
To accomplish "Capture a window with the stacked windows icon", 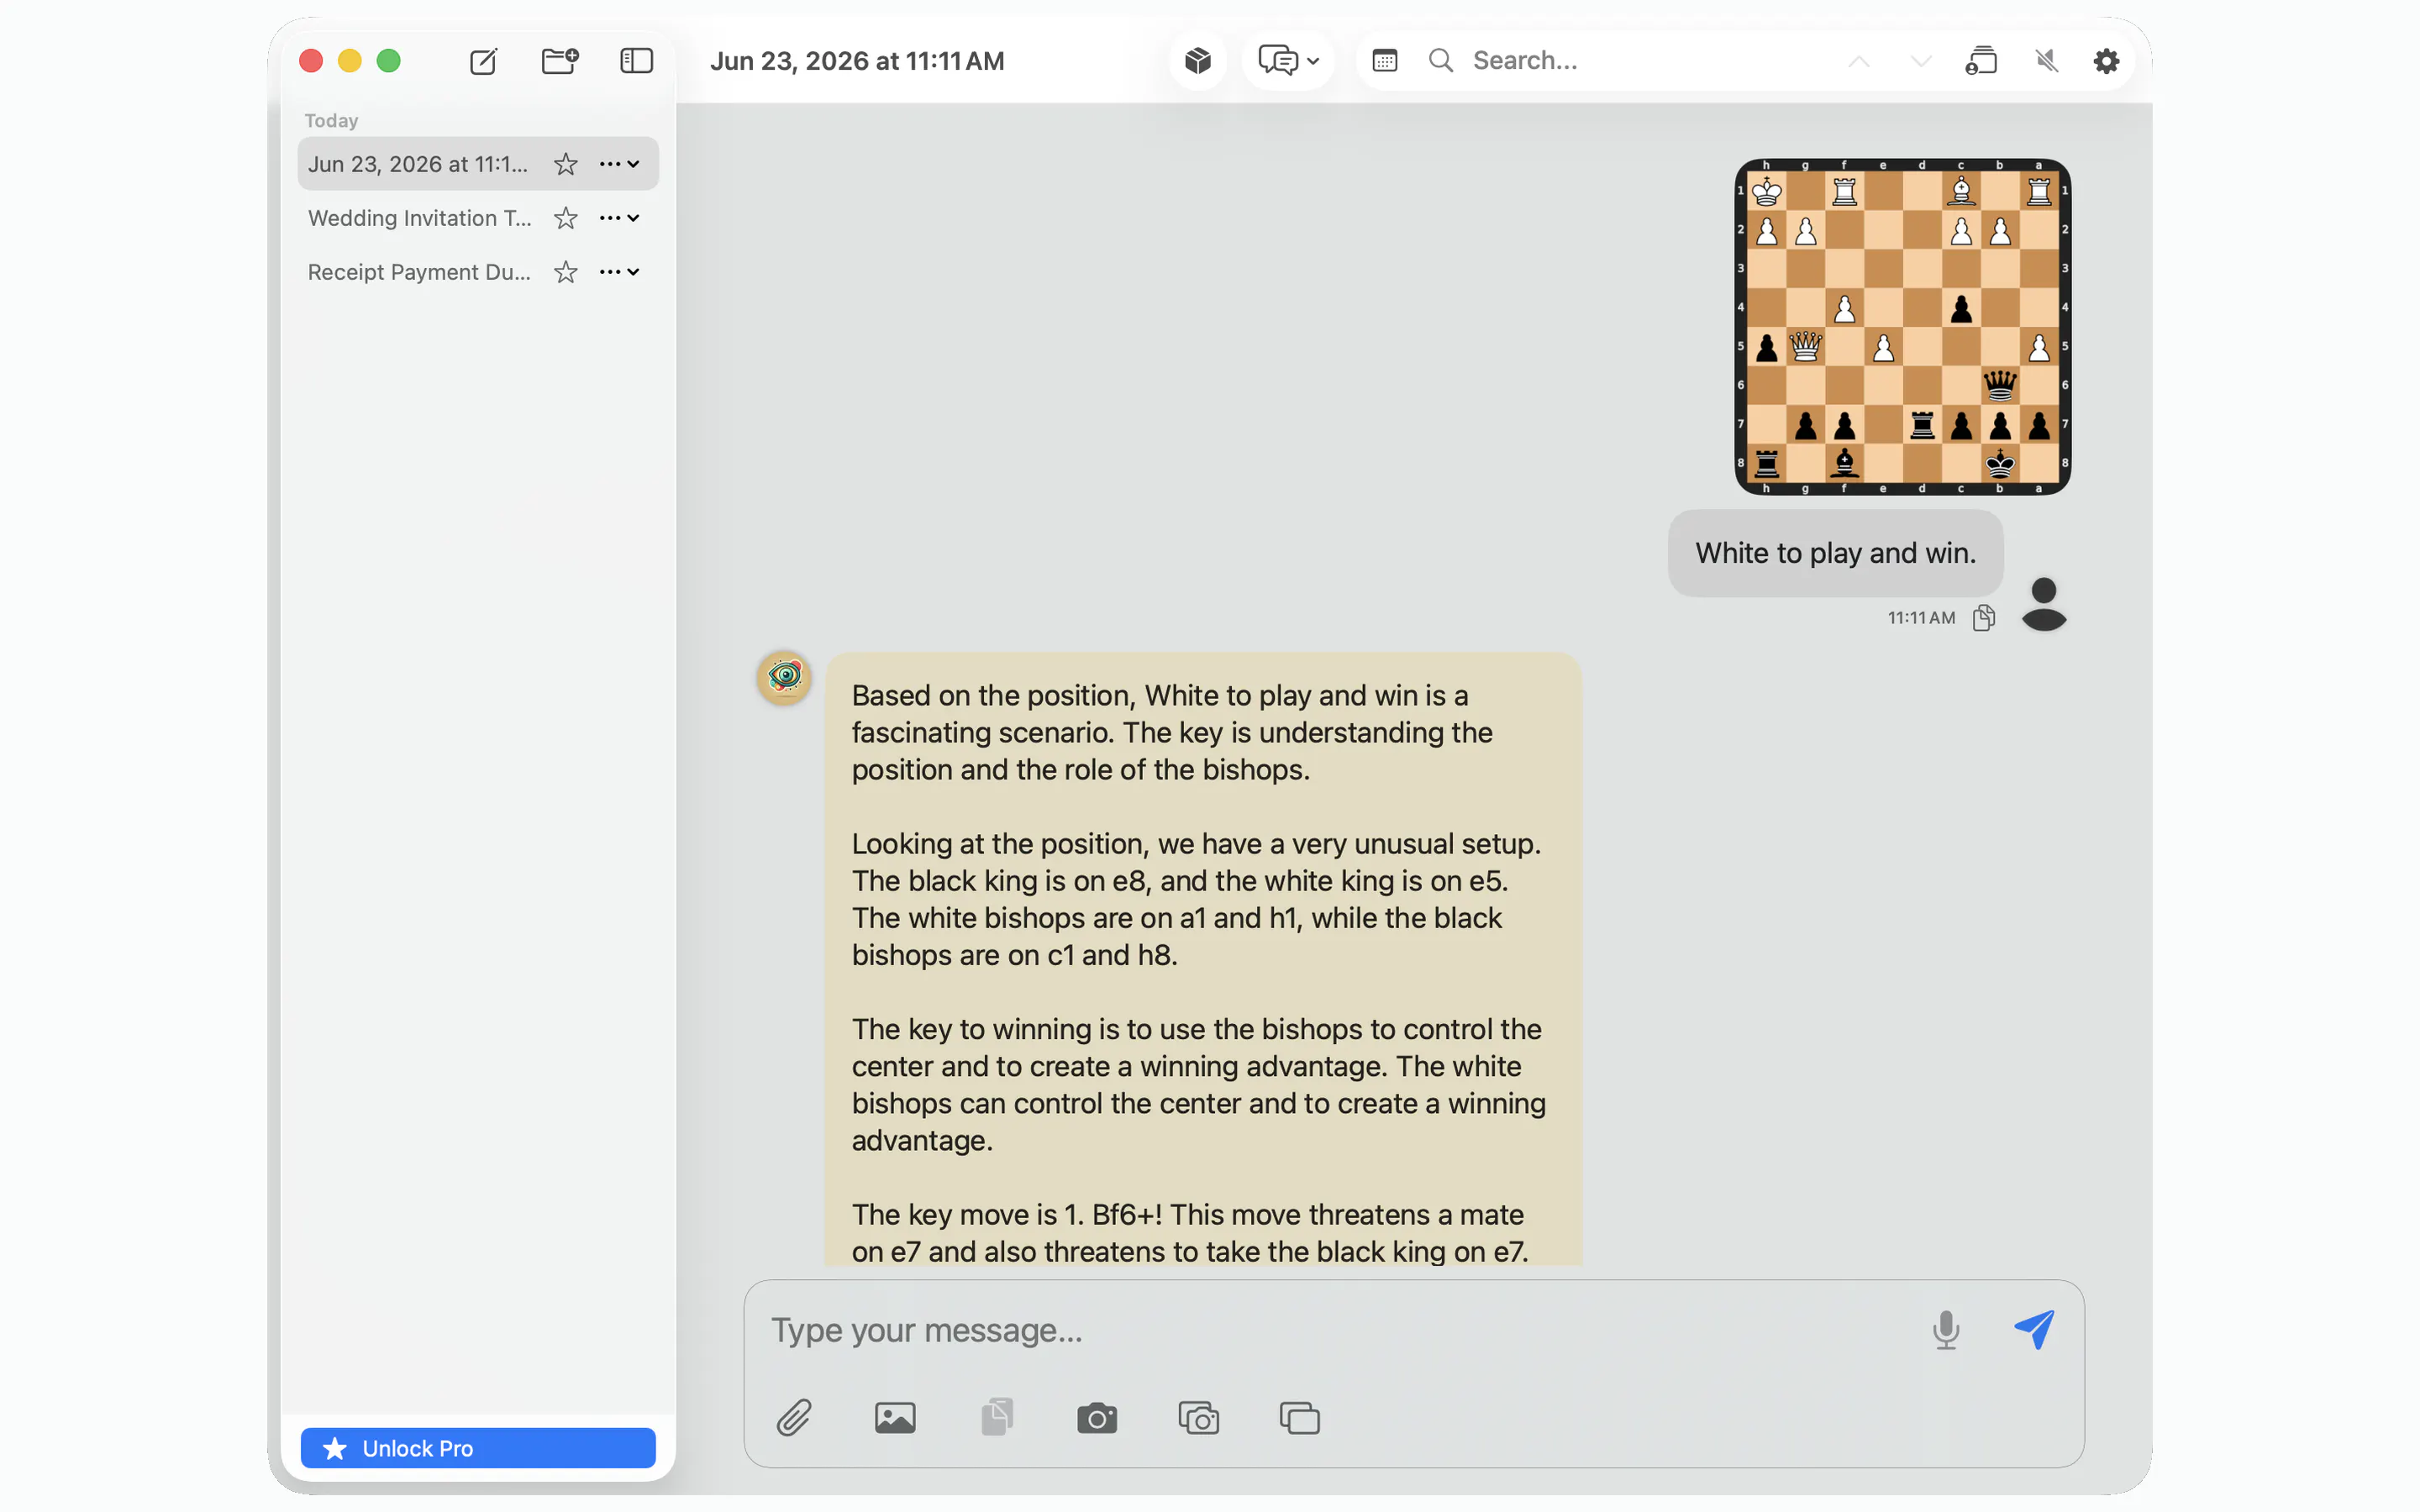I will (x=1299, y=1418).
